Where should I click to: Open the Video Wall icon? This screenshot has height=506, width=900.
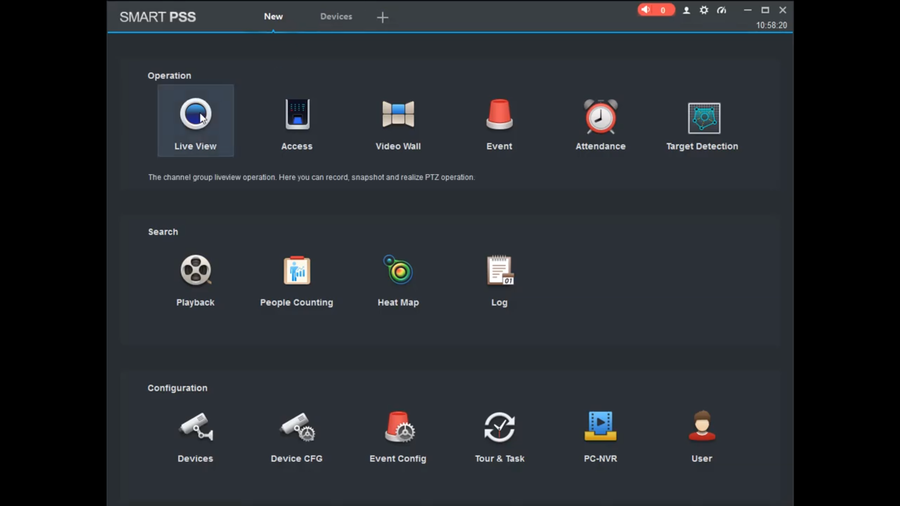398,114
